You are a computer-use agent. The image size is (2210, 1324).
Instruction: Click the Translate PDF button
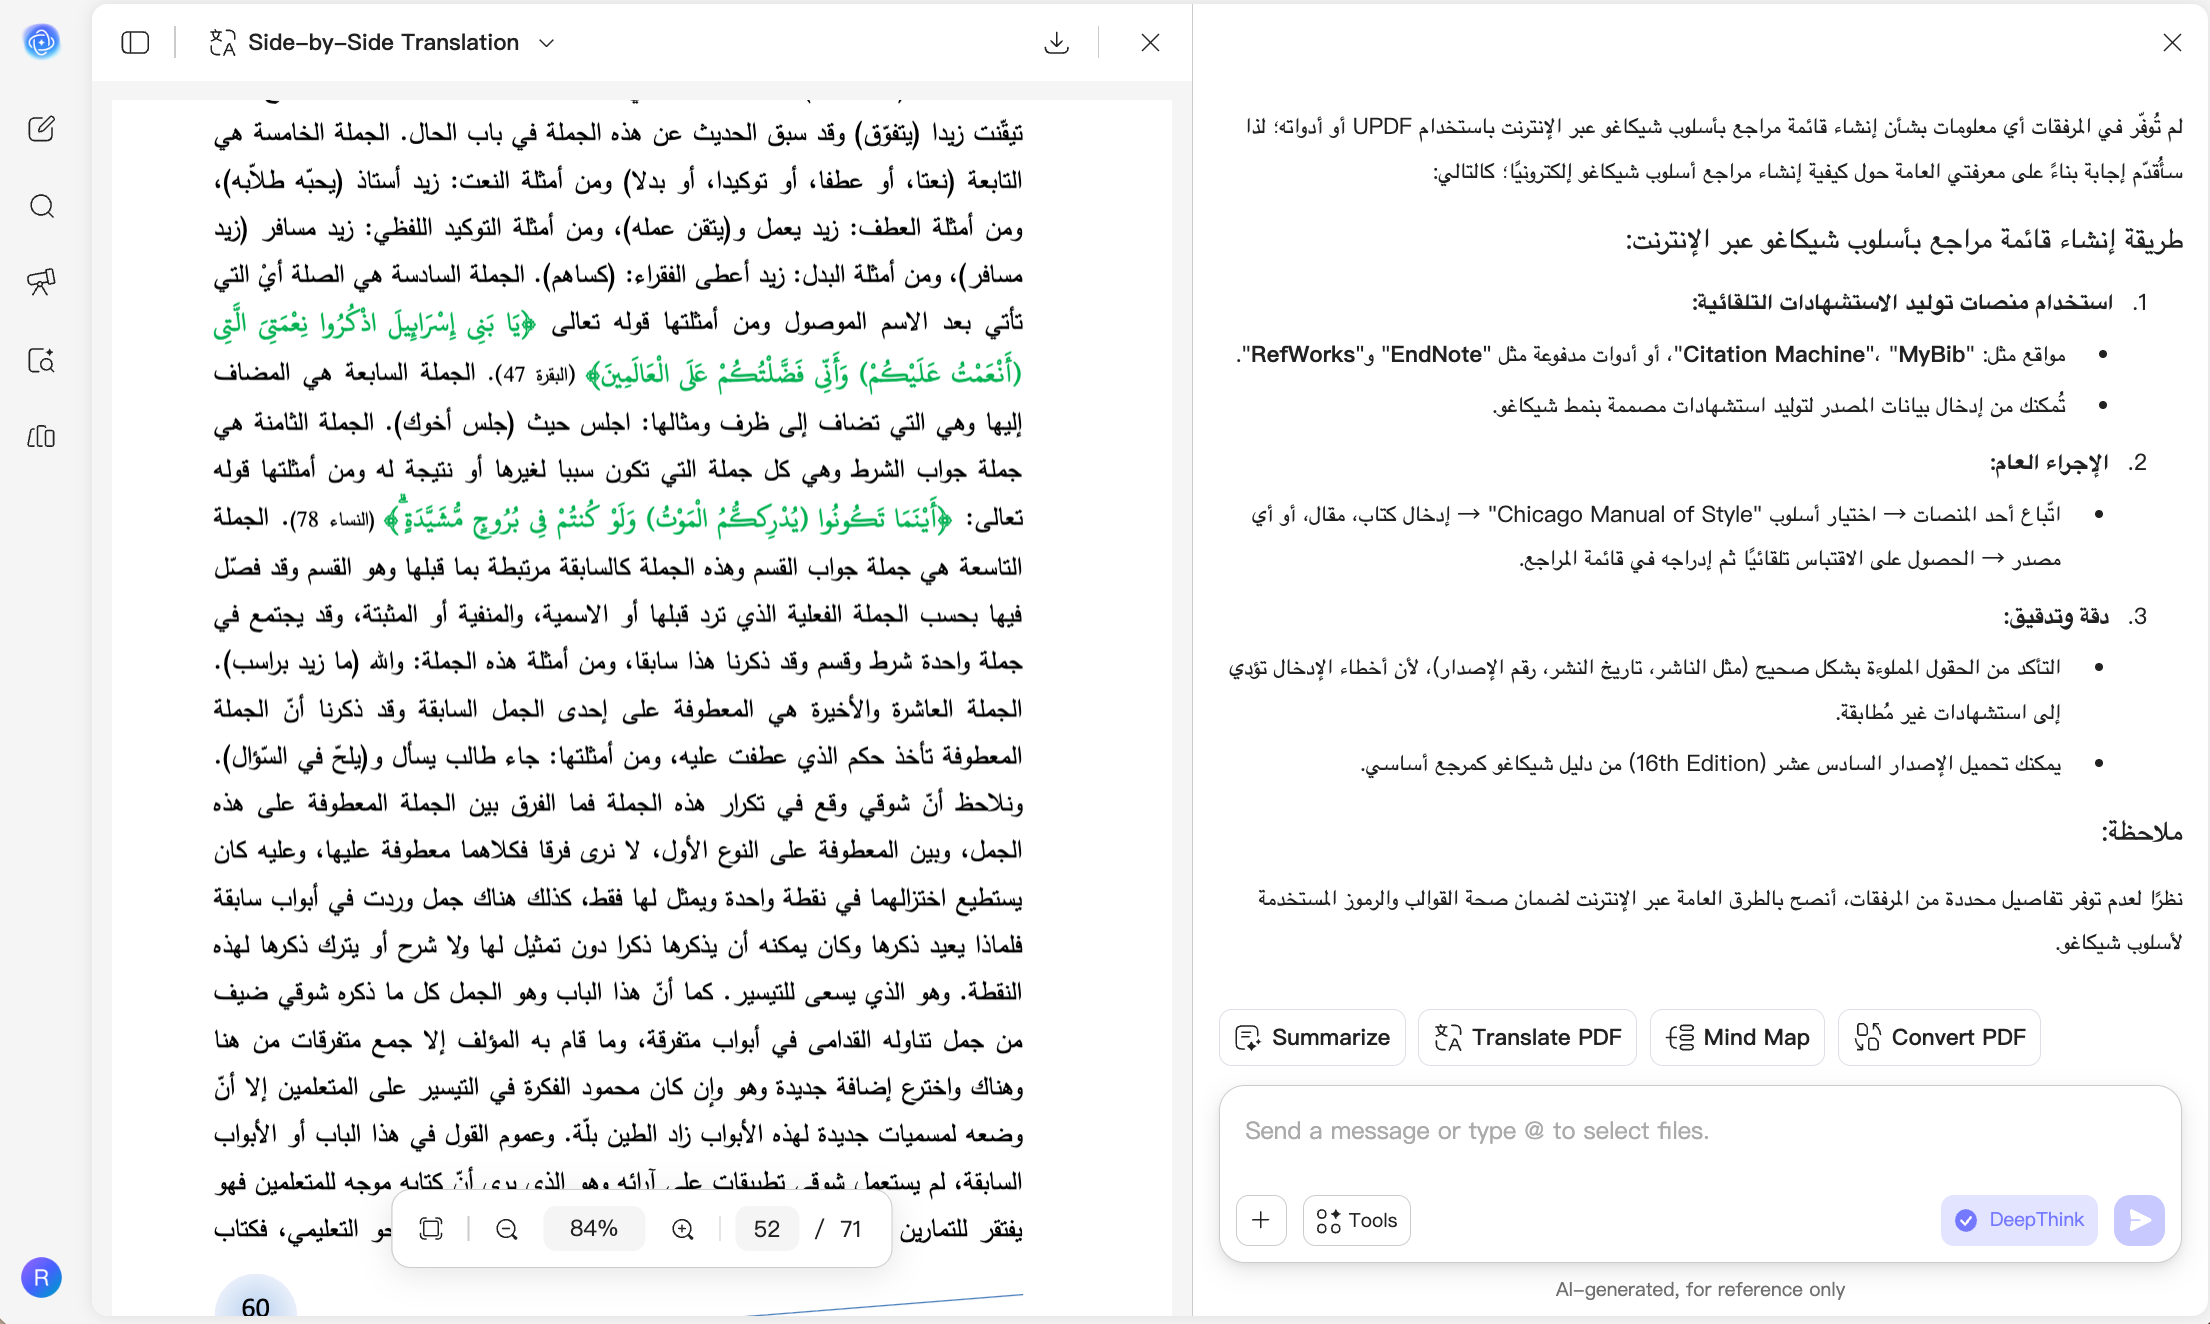coord(1527,1037)
